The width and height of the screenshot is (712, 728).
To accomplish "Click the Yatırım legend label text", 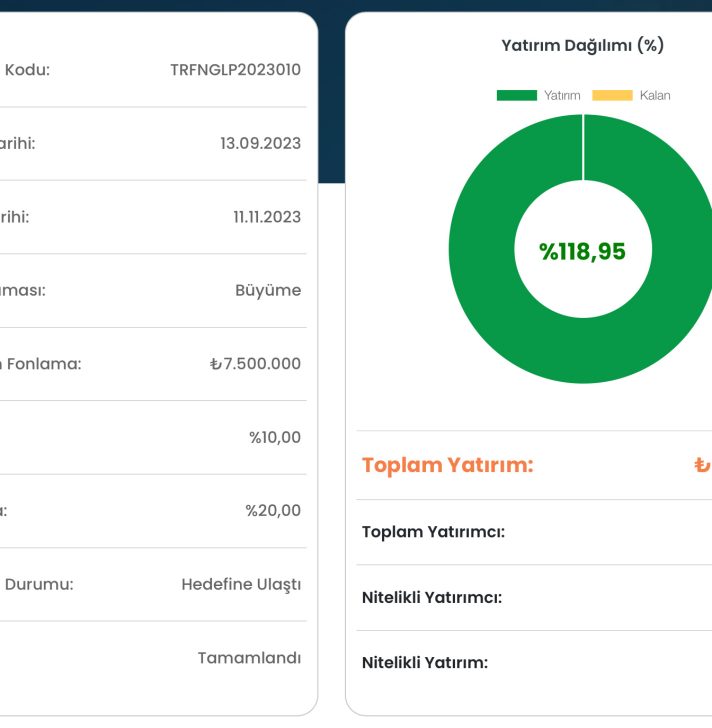I will click(x=562, y=95).
